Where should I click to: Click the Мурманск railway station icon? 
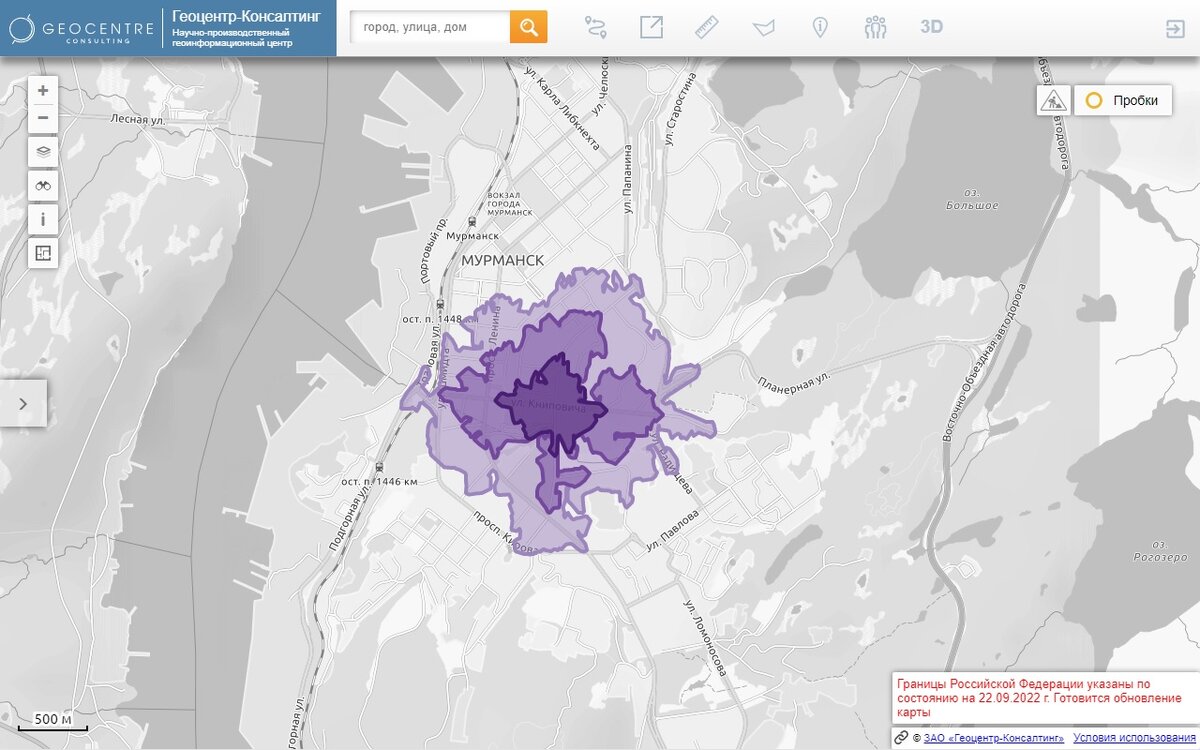471,222
